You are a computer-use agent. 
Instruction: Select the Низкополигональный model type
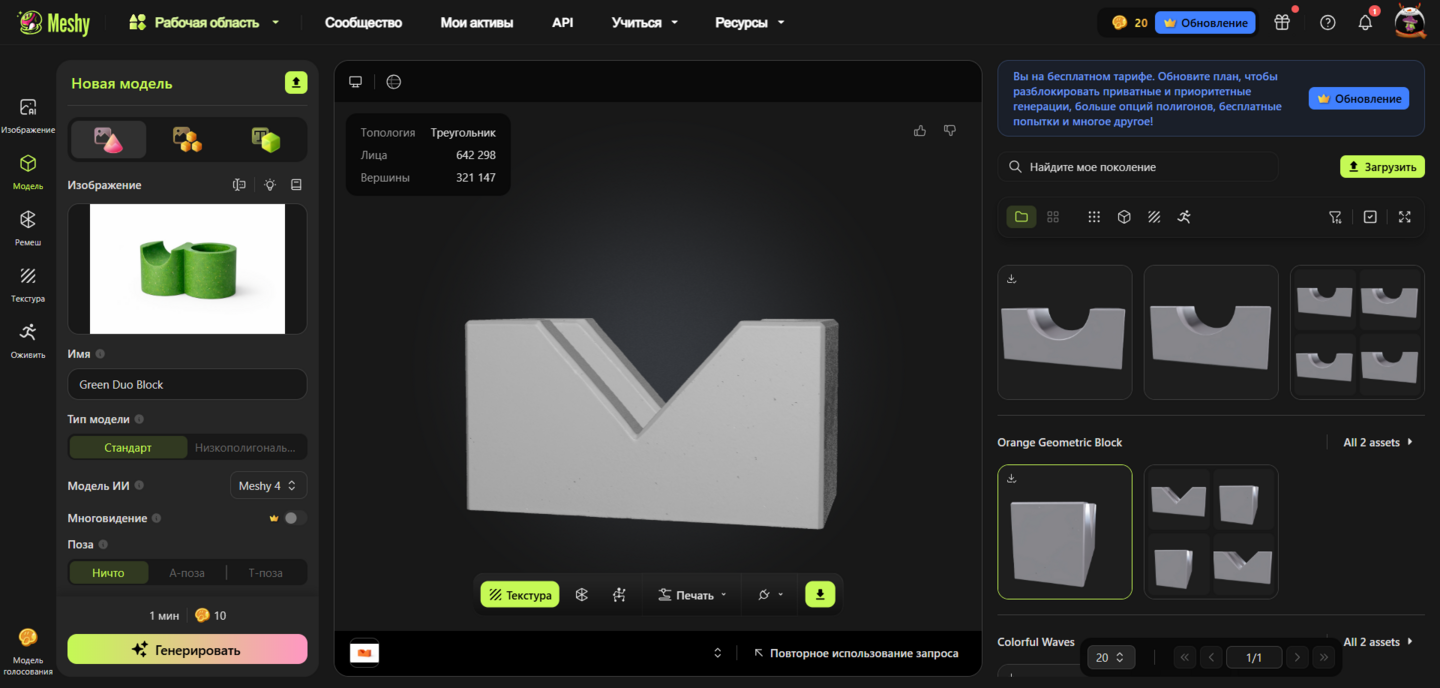pos(246,448)
